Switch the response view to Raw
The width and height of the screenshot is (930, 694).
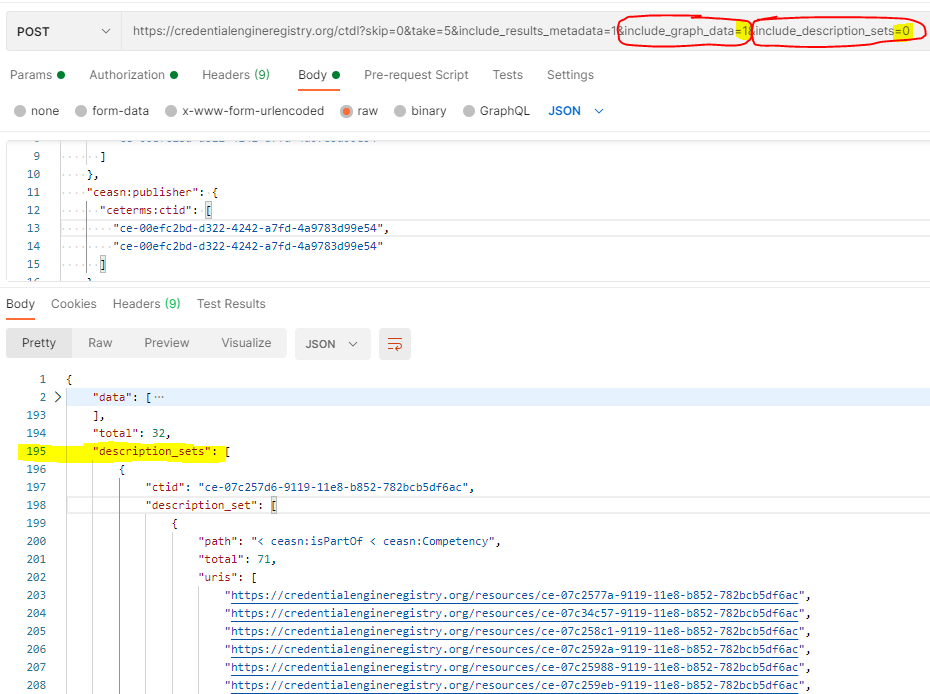[x=100, y=343]
